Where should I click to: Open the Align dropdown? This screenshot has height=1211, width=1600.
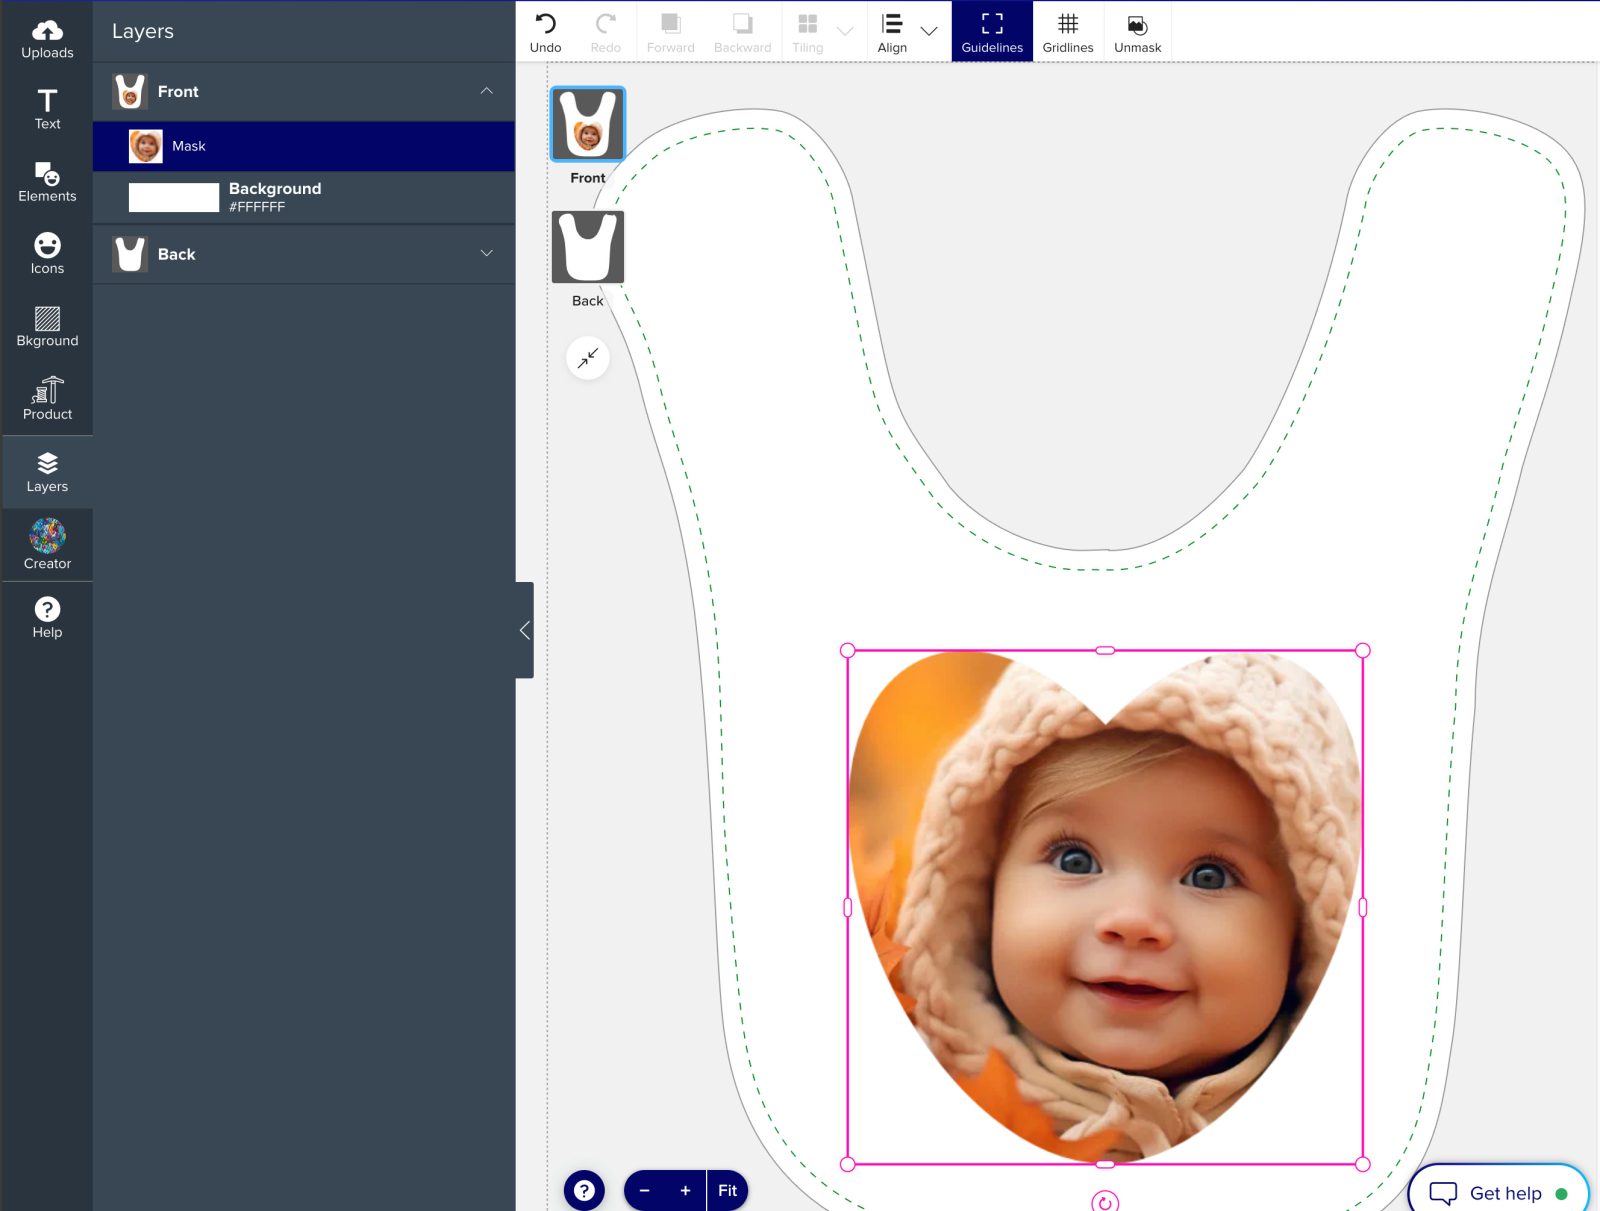pos(928,32)
